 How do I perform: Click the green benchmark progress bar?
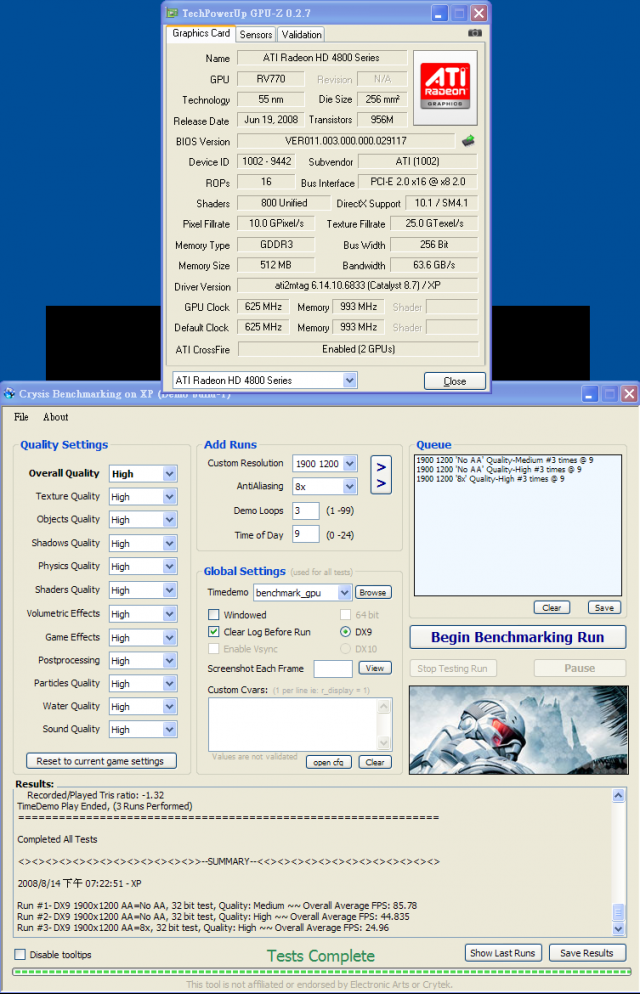[321, 971]
